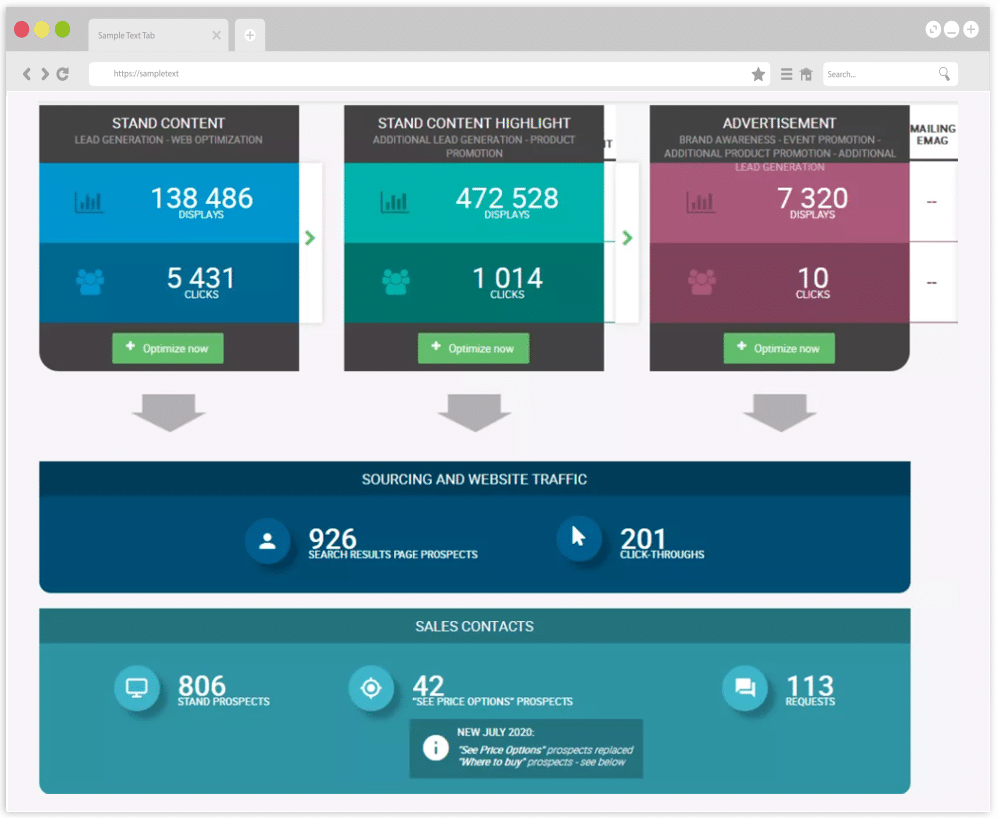Click the people icon beside 5 431 clicks
Screen dimensions: 997x818
coord(90,282)
